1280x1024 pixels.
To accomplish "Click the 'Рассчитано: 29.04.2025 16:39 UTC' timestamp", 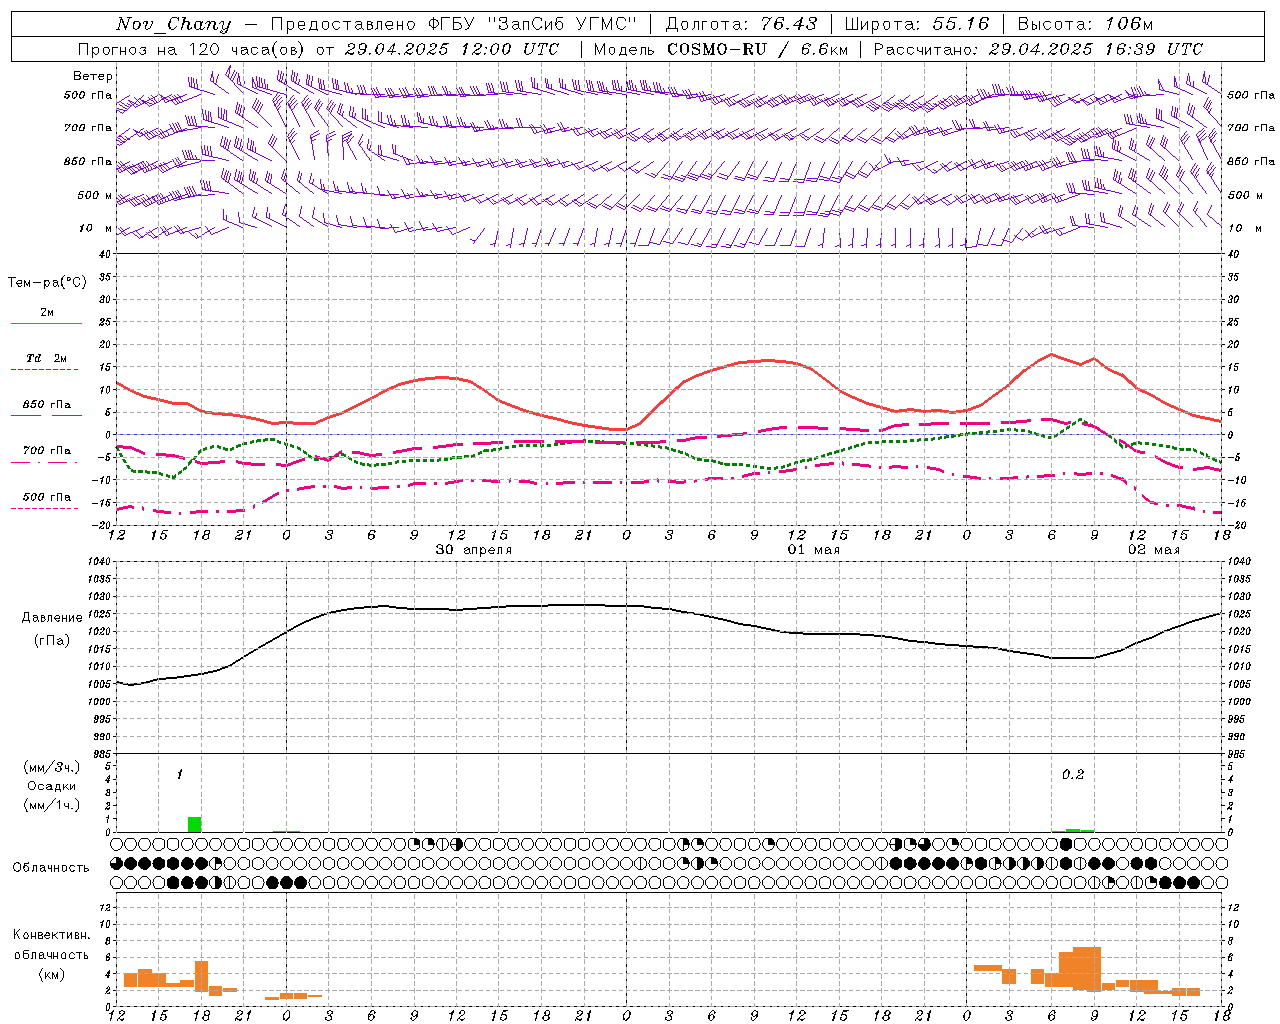I will point(1038,49).
